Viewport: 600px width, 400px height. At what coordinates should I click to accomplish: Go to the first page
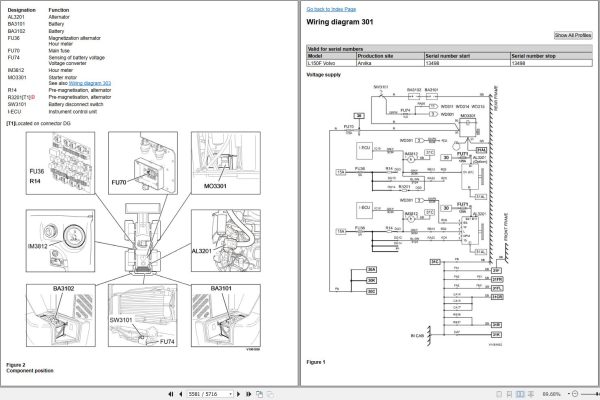[171, 394]
